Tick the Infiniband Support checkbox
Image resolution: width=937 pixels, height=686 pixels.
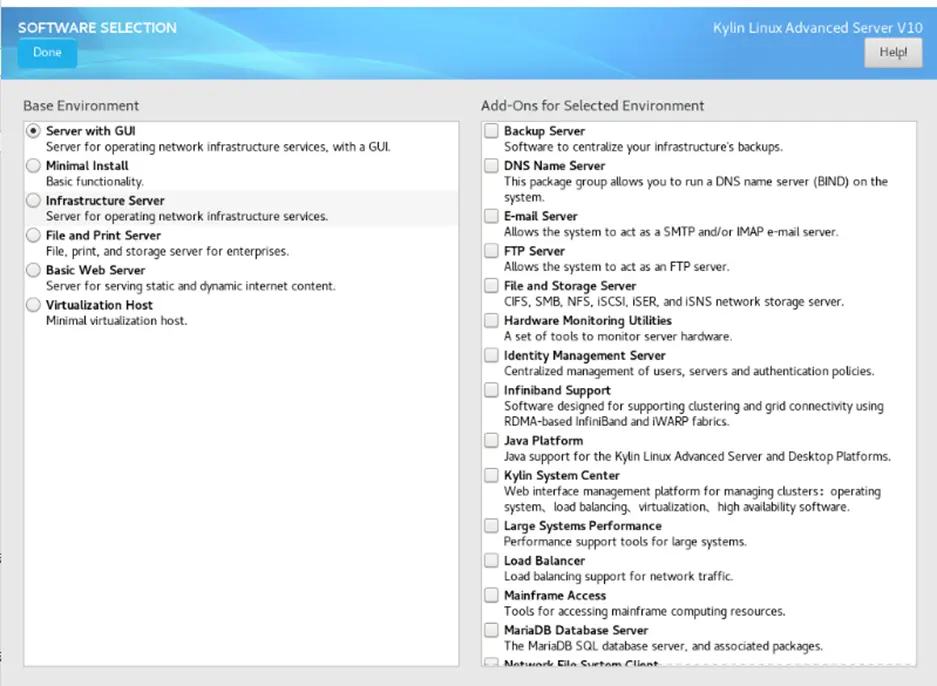pyautogui.click(x=491, y=390)
